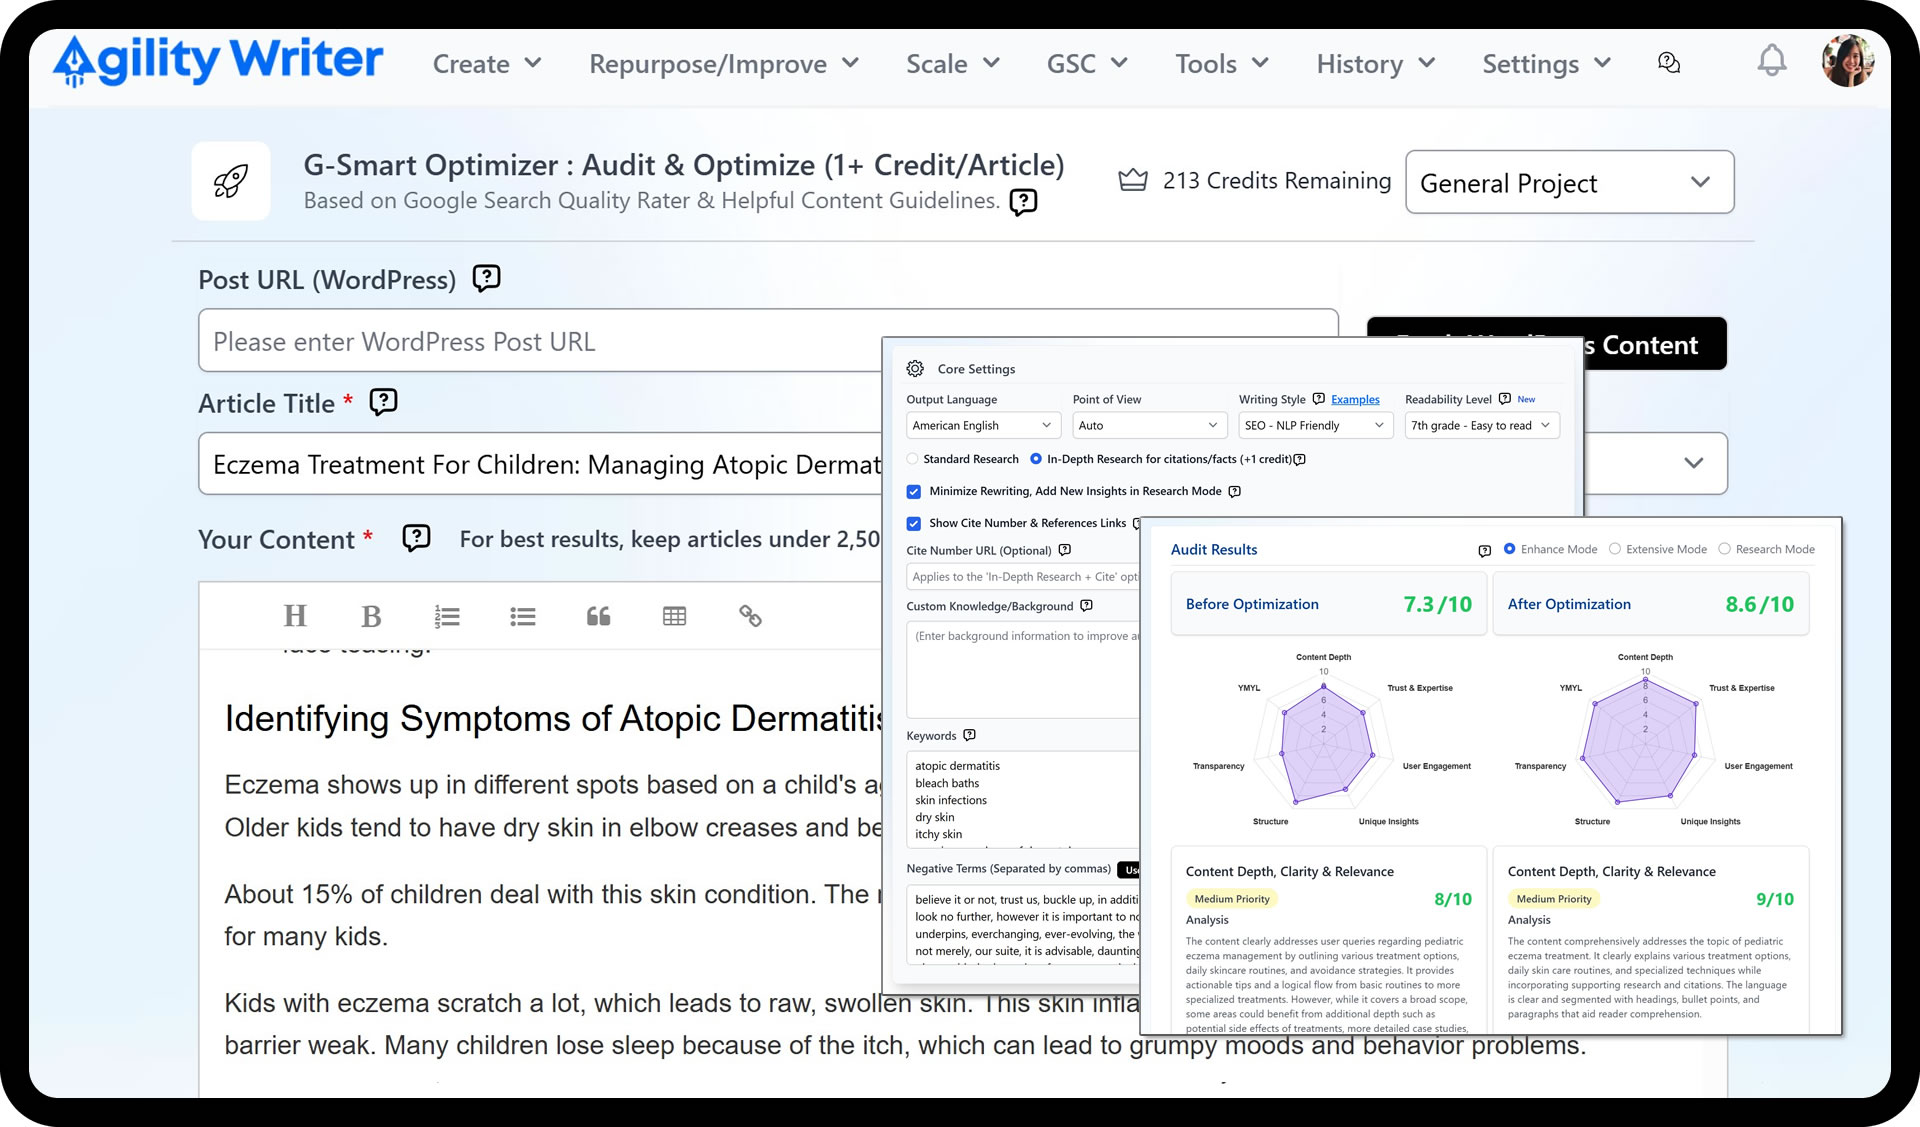
Task: Click the Core Settings gear icon
Action: tap(915, 369)
